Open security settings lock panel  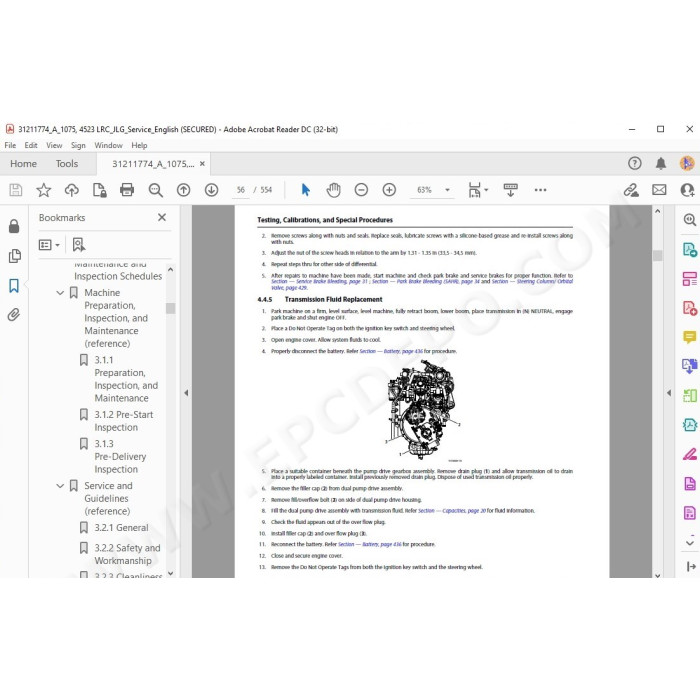coord(14,226)
